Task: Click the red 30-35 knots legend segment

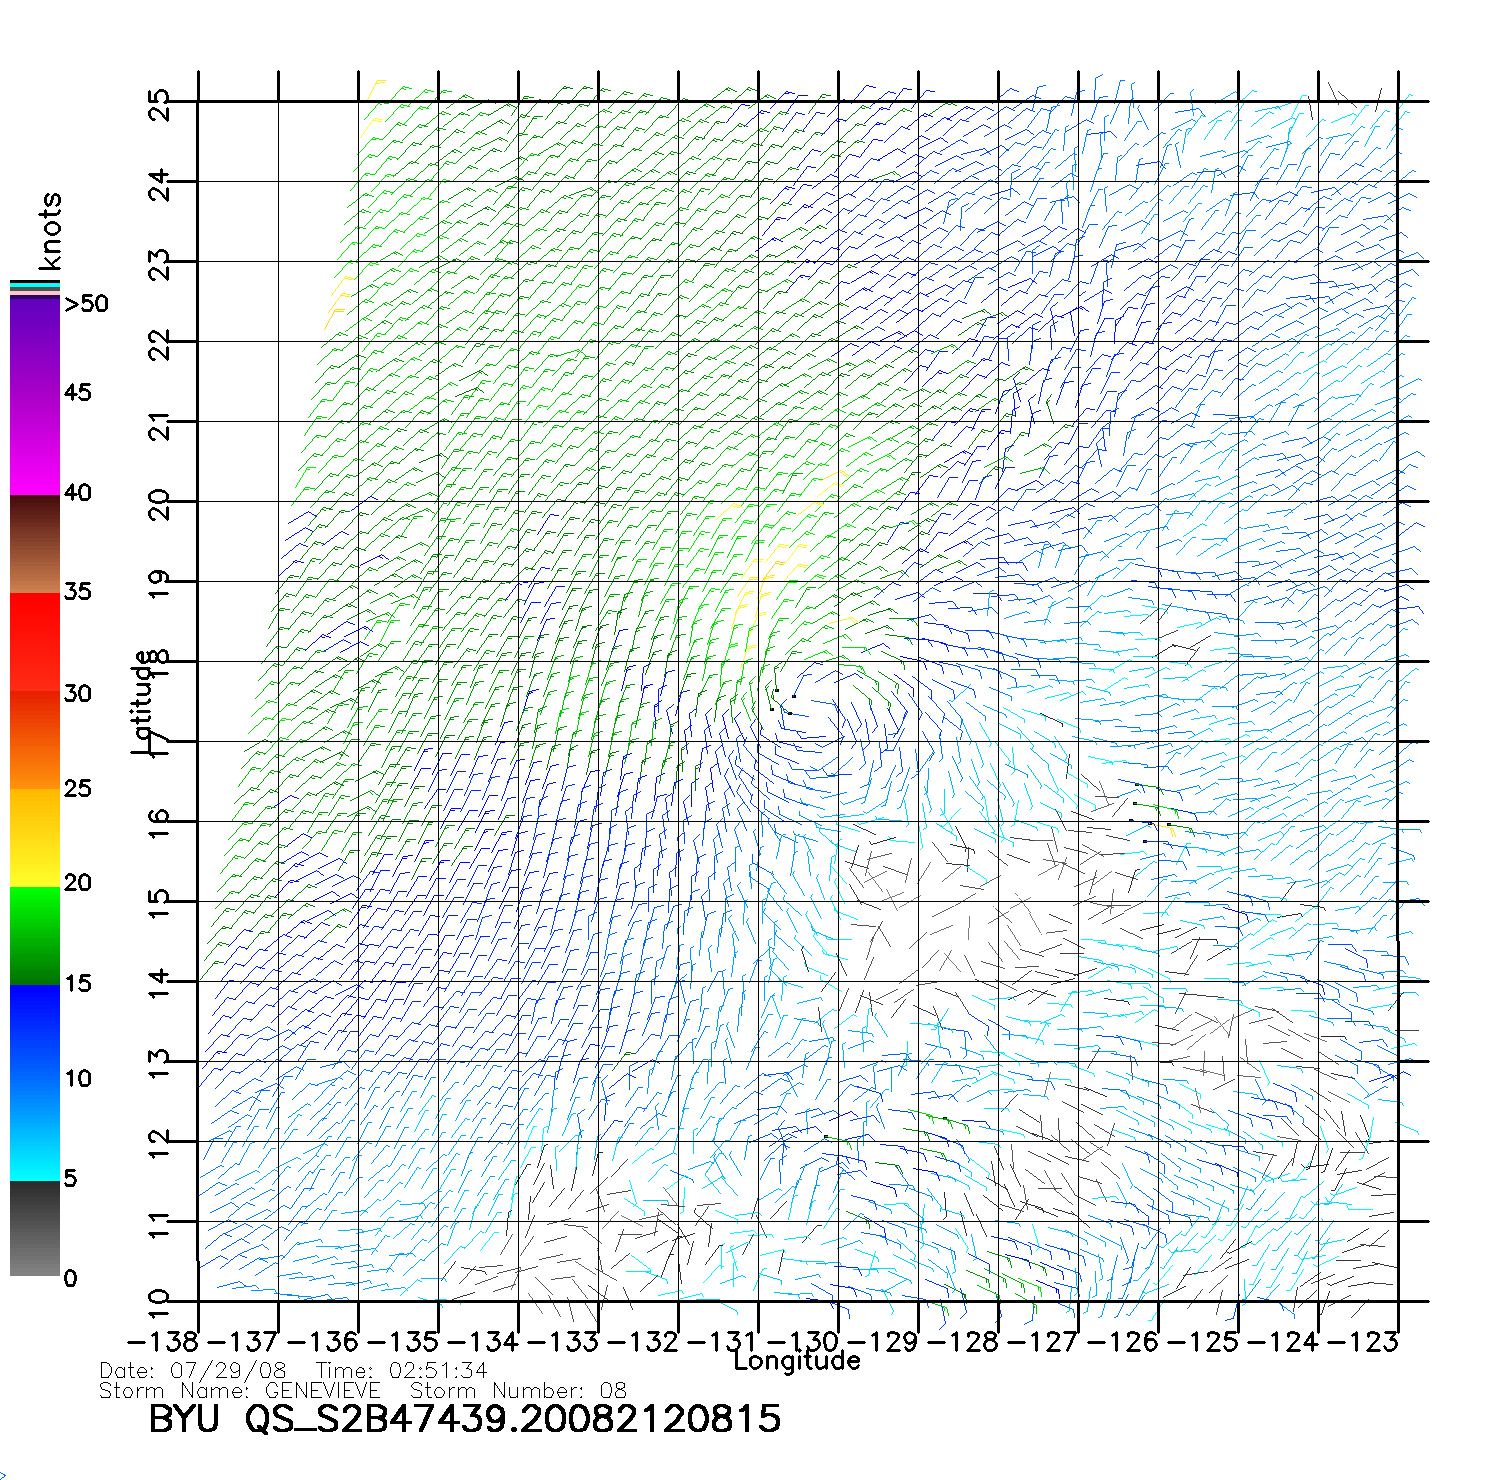Action: (x=34, y=642)
